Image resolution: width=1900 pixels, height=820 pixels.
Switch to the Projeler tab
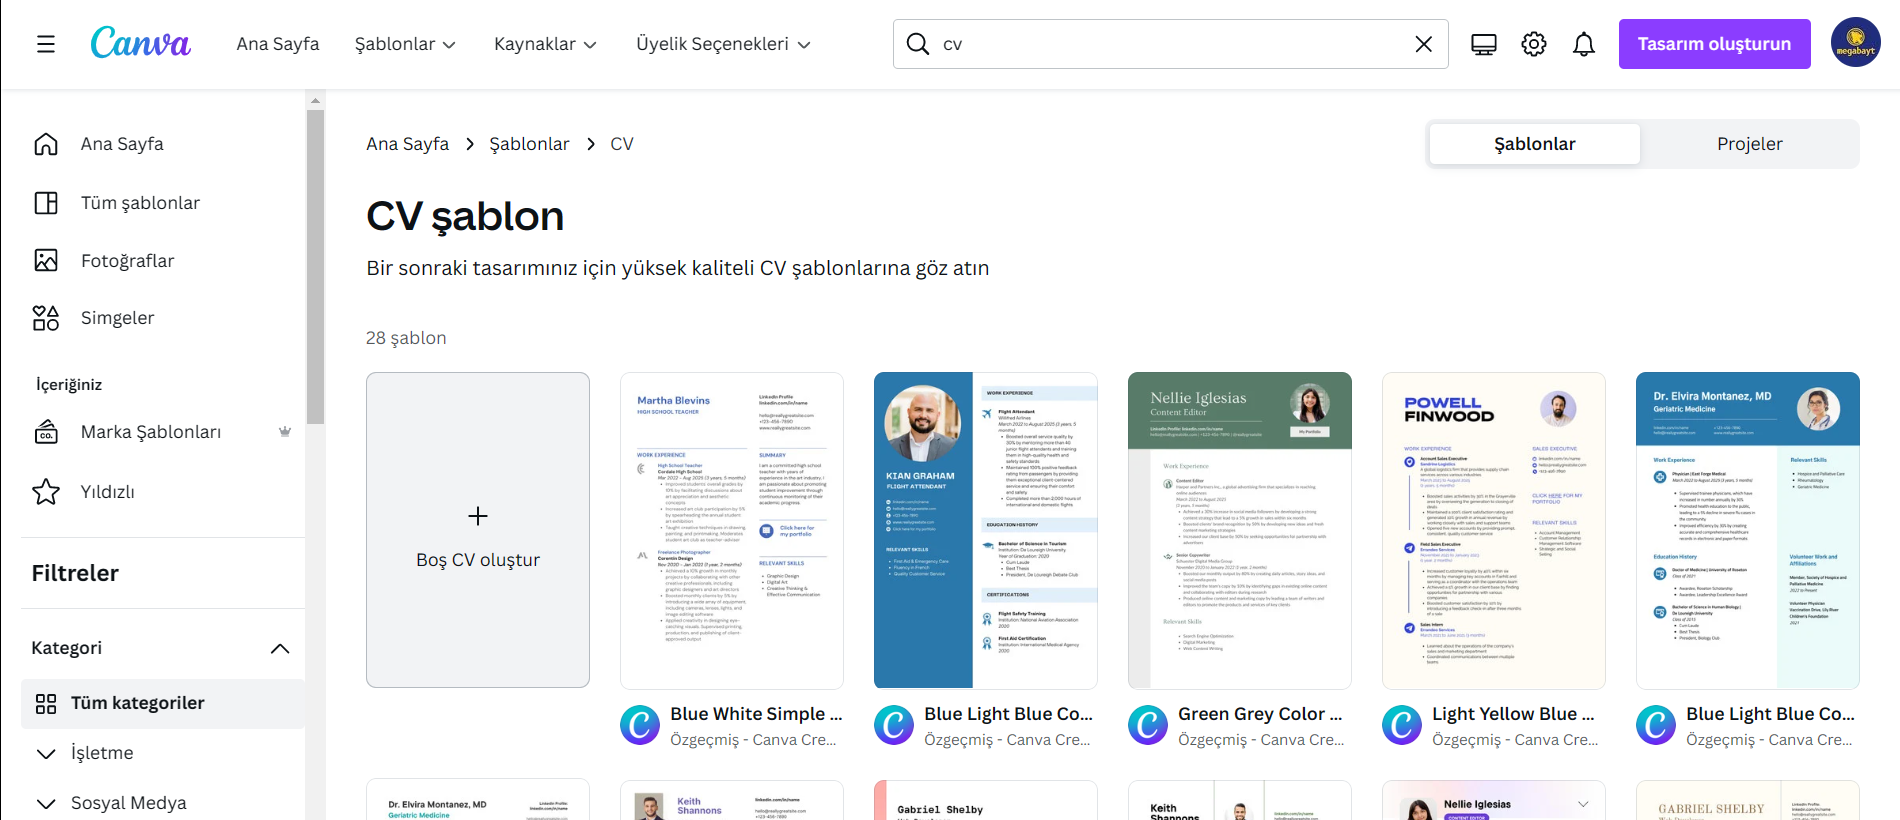(x=1749, y=144)
